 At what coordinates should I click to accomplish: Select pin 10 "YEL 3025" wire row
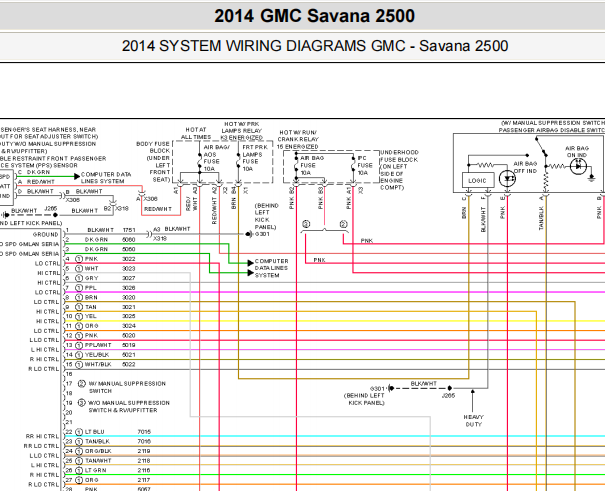(x=100, y=316)
